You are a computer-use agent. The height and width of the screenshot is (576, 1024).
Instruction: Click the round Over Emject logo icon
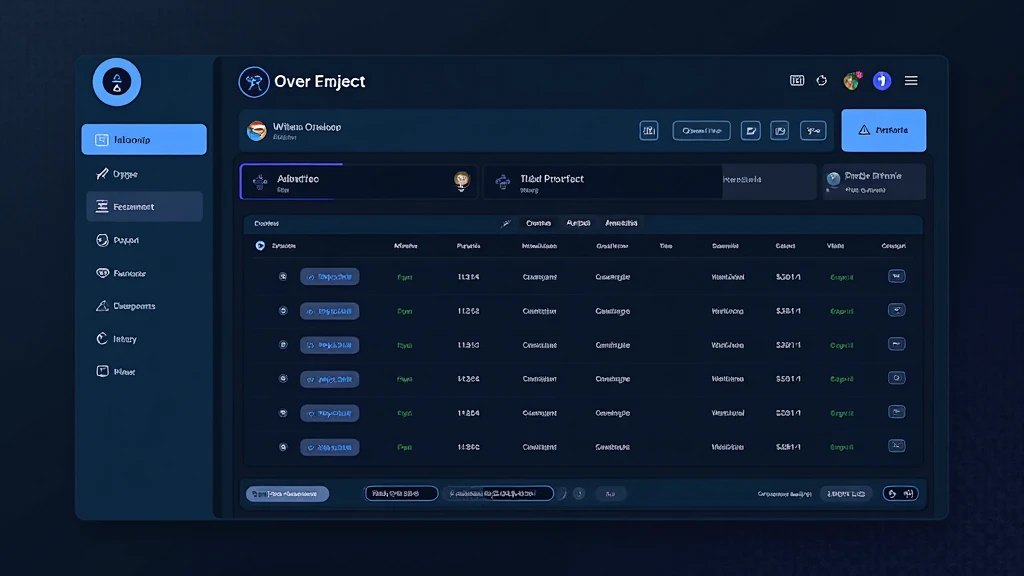pyautogui.click(x=254, y=82)
